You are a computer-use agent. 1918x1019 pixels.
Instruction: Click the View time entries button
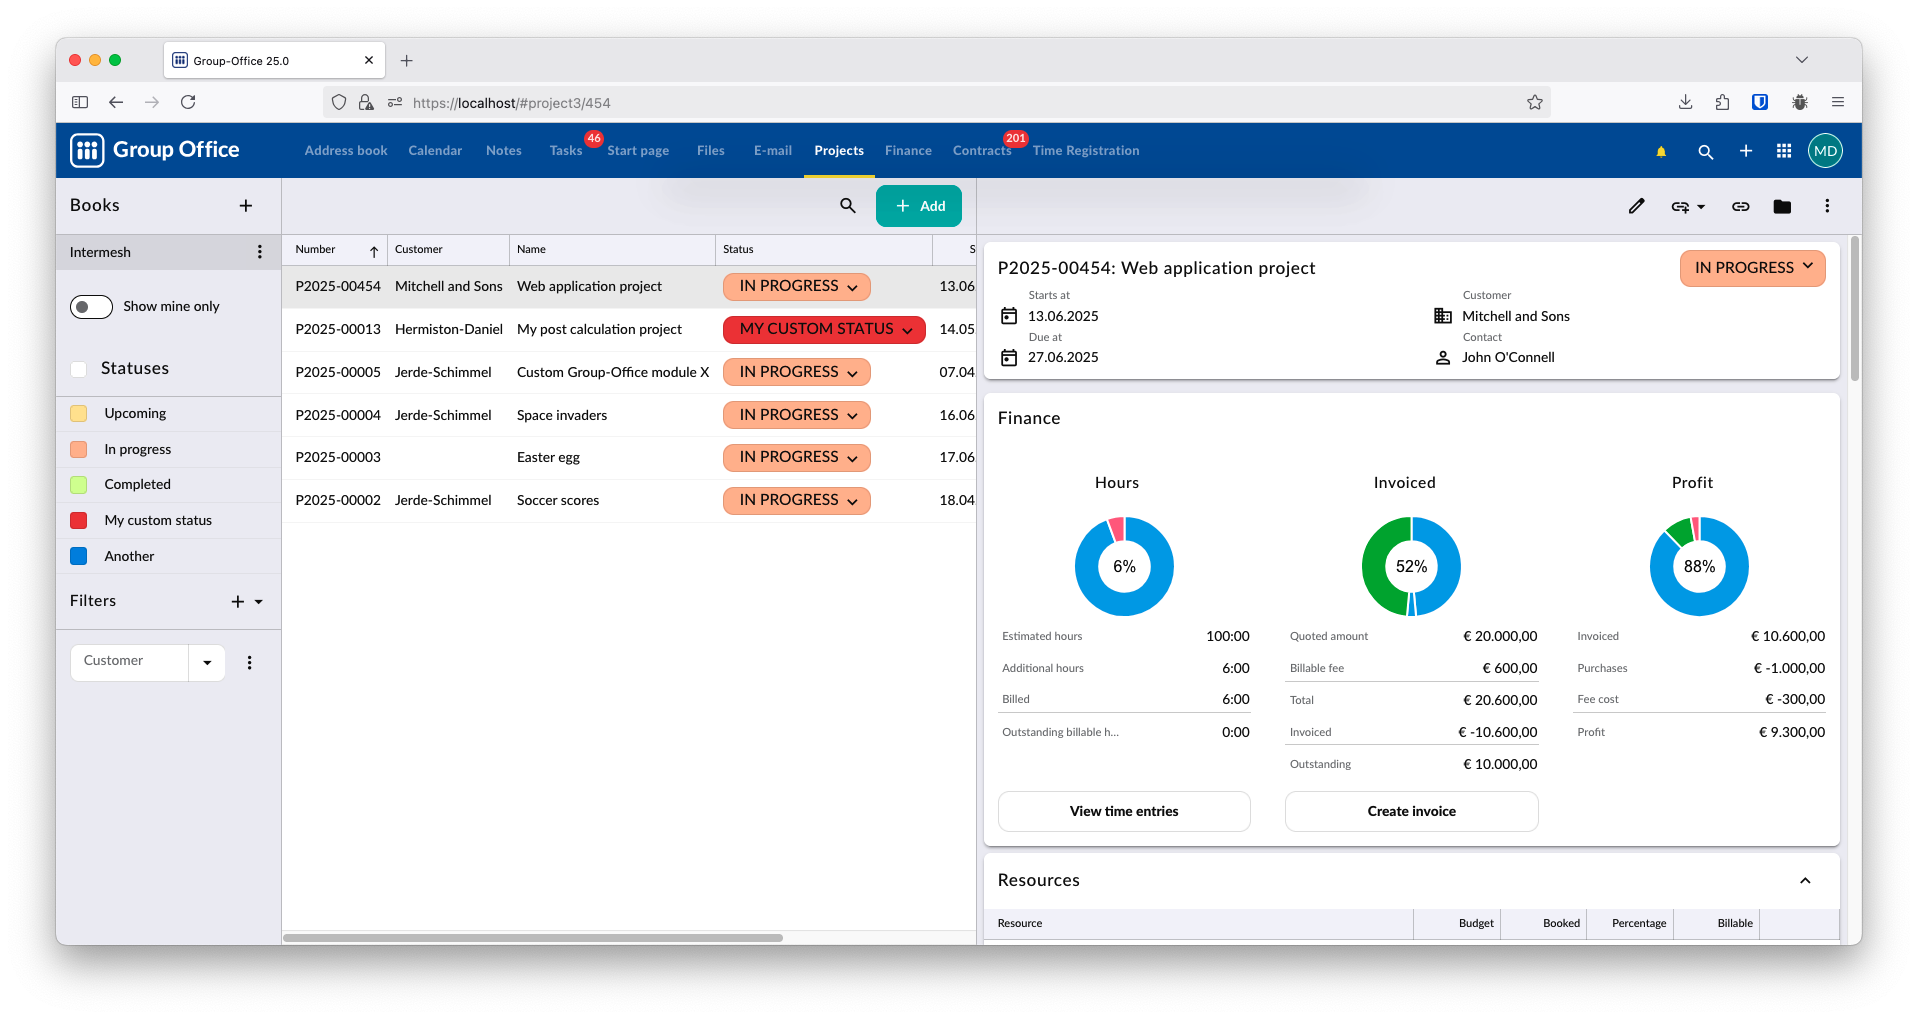click(x=1124, y=811)
